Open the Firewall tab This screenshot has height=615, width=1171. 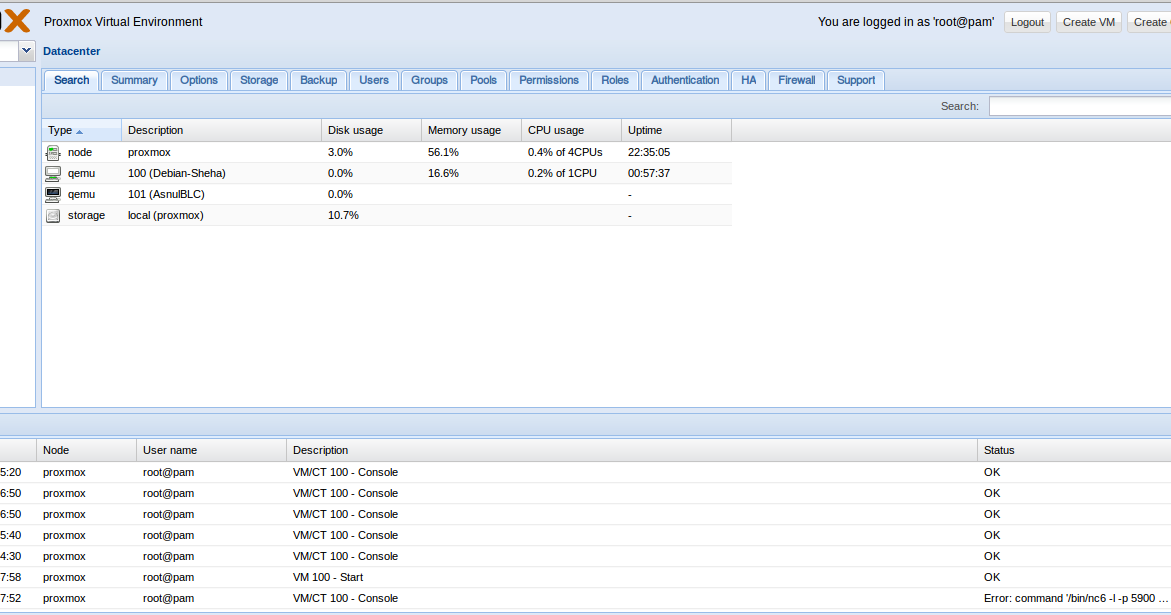click(x=795, y=80)
